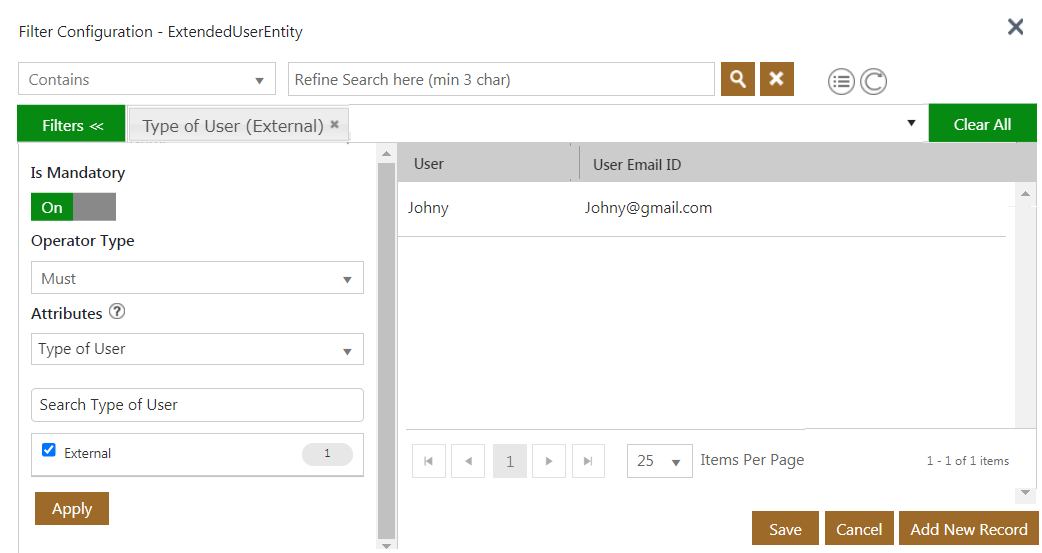Click the circular refresh icon
Viewport: 1042px width, 553px height.
[873, 82]
